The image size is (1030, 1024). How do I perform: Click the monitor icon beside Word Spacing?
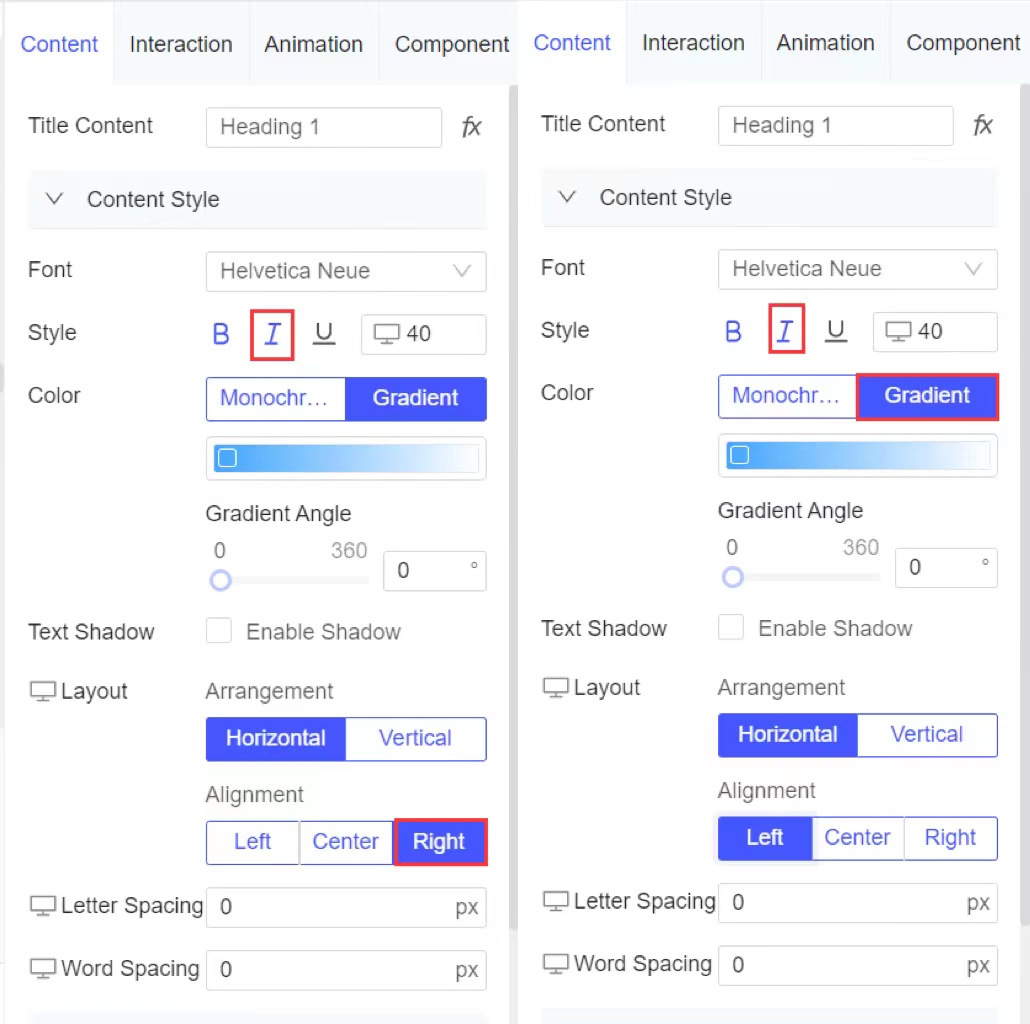pos(42,968)
